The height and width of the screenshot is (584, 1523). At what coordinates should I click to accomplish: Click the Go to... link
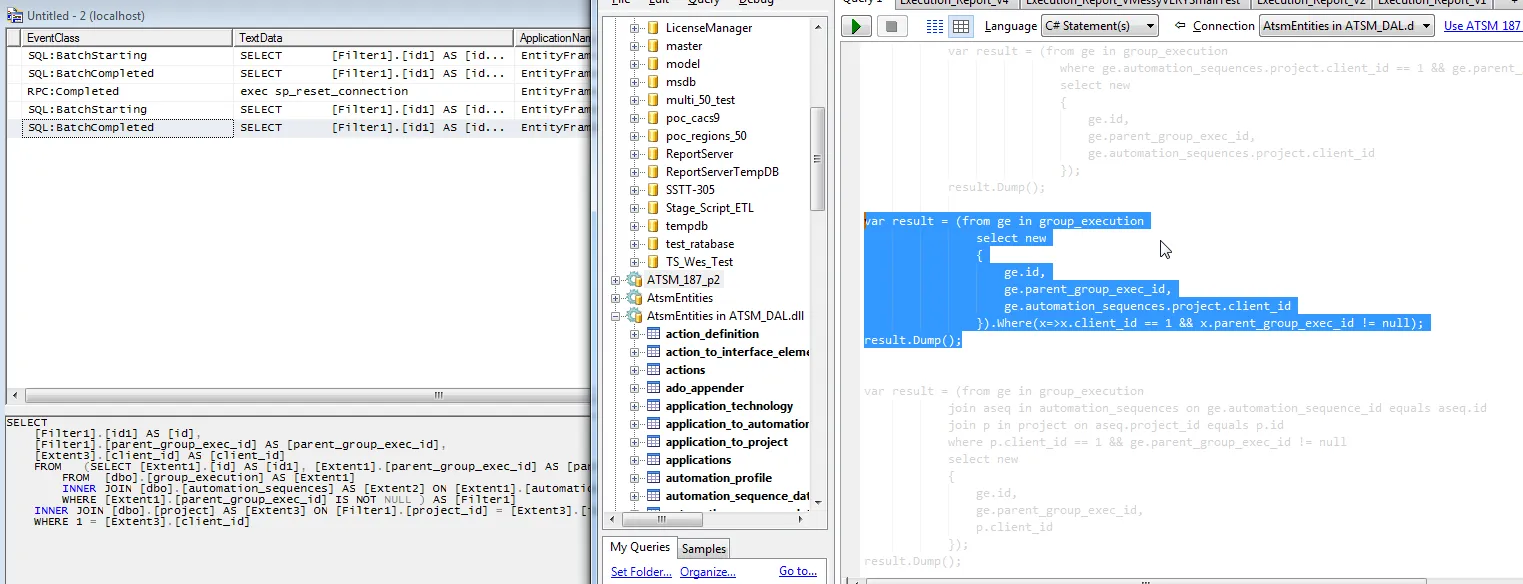tap(798, 572)
